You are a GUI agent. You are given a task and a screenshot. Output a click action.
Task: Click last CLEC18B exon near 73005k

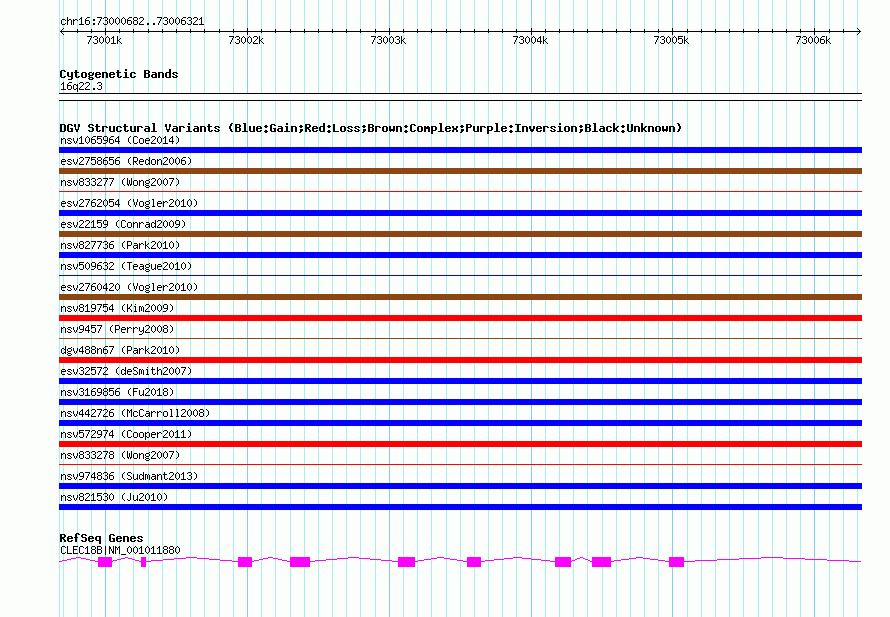677,562
